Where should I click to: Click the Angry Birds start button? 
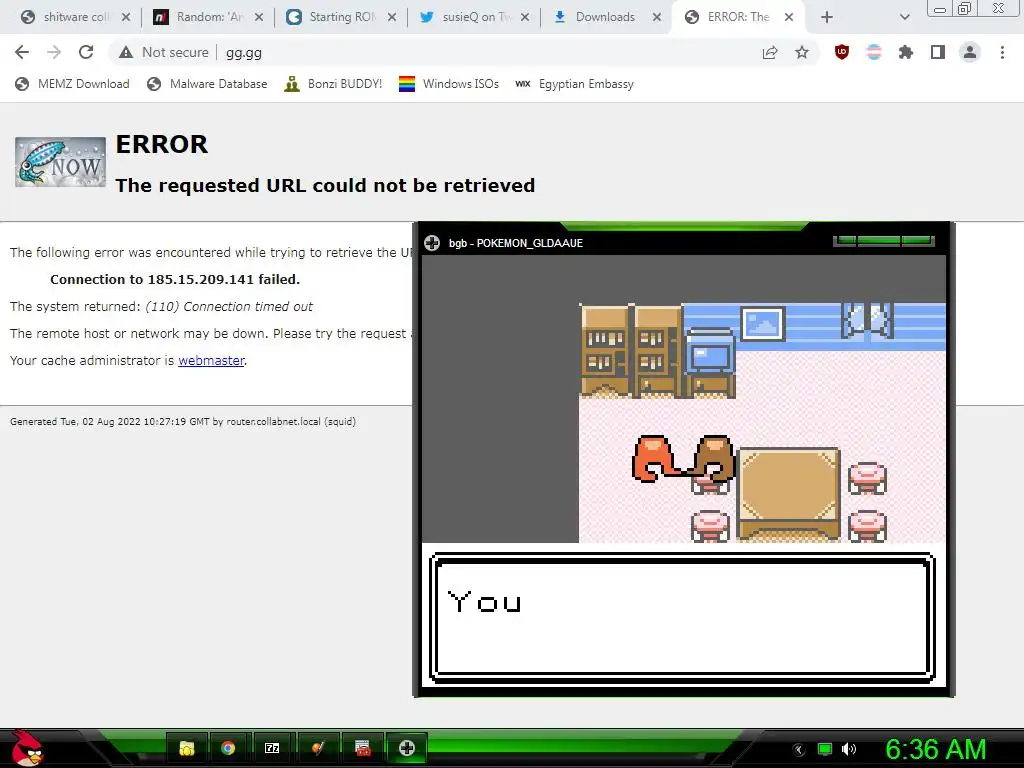coord(27,748)
